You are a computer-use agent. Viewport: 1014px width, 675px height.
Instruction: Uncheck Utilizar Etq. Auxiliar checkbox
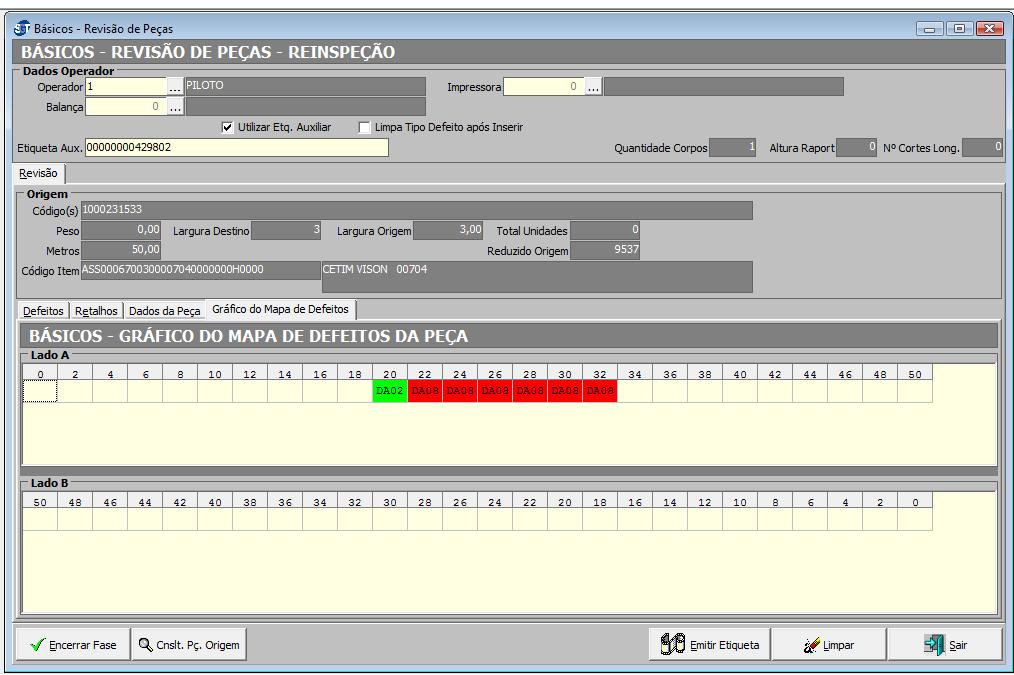pos(227,127)
